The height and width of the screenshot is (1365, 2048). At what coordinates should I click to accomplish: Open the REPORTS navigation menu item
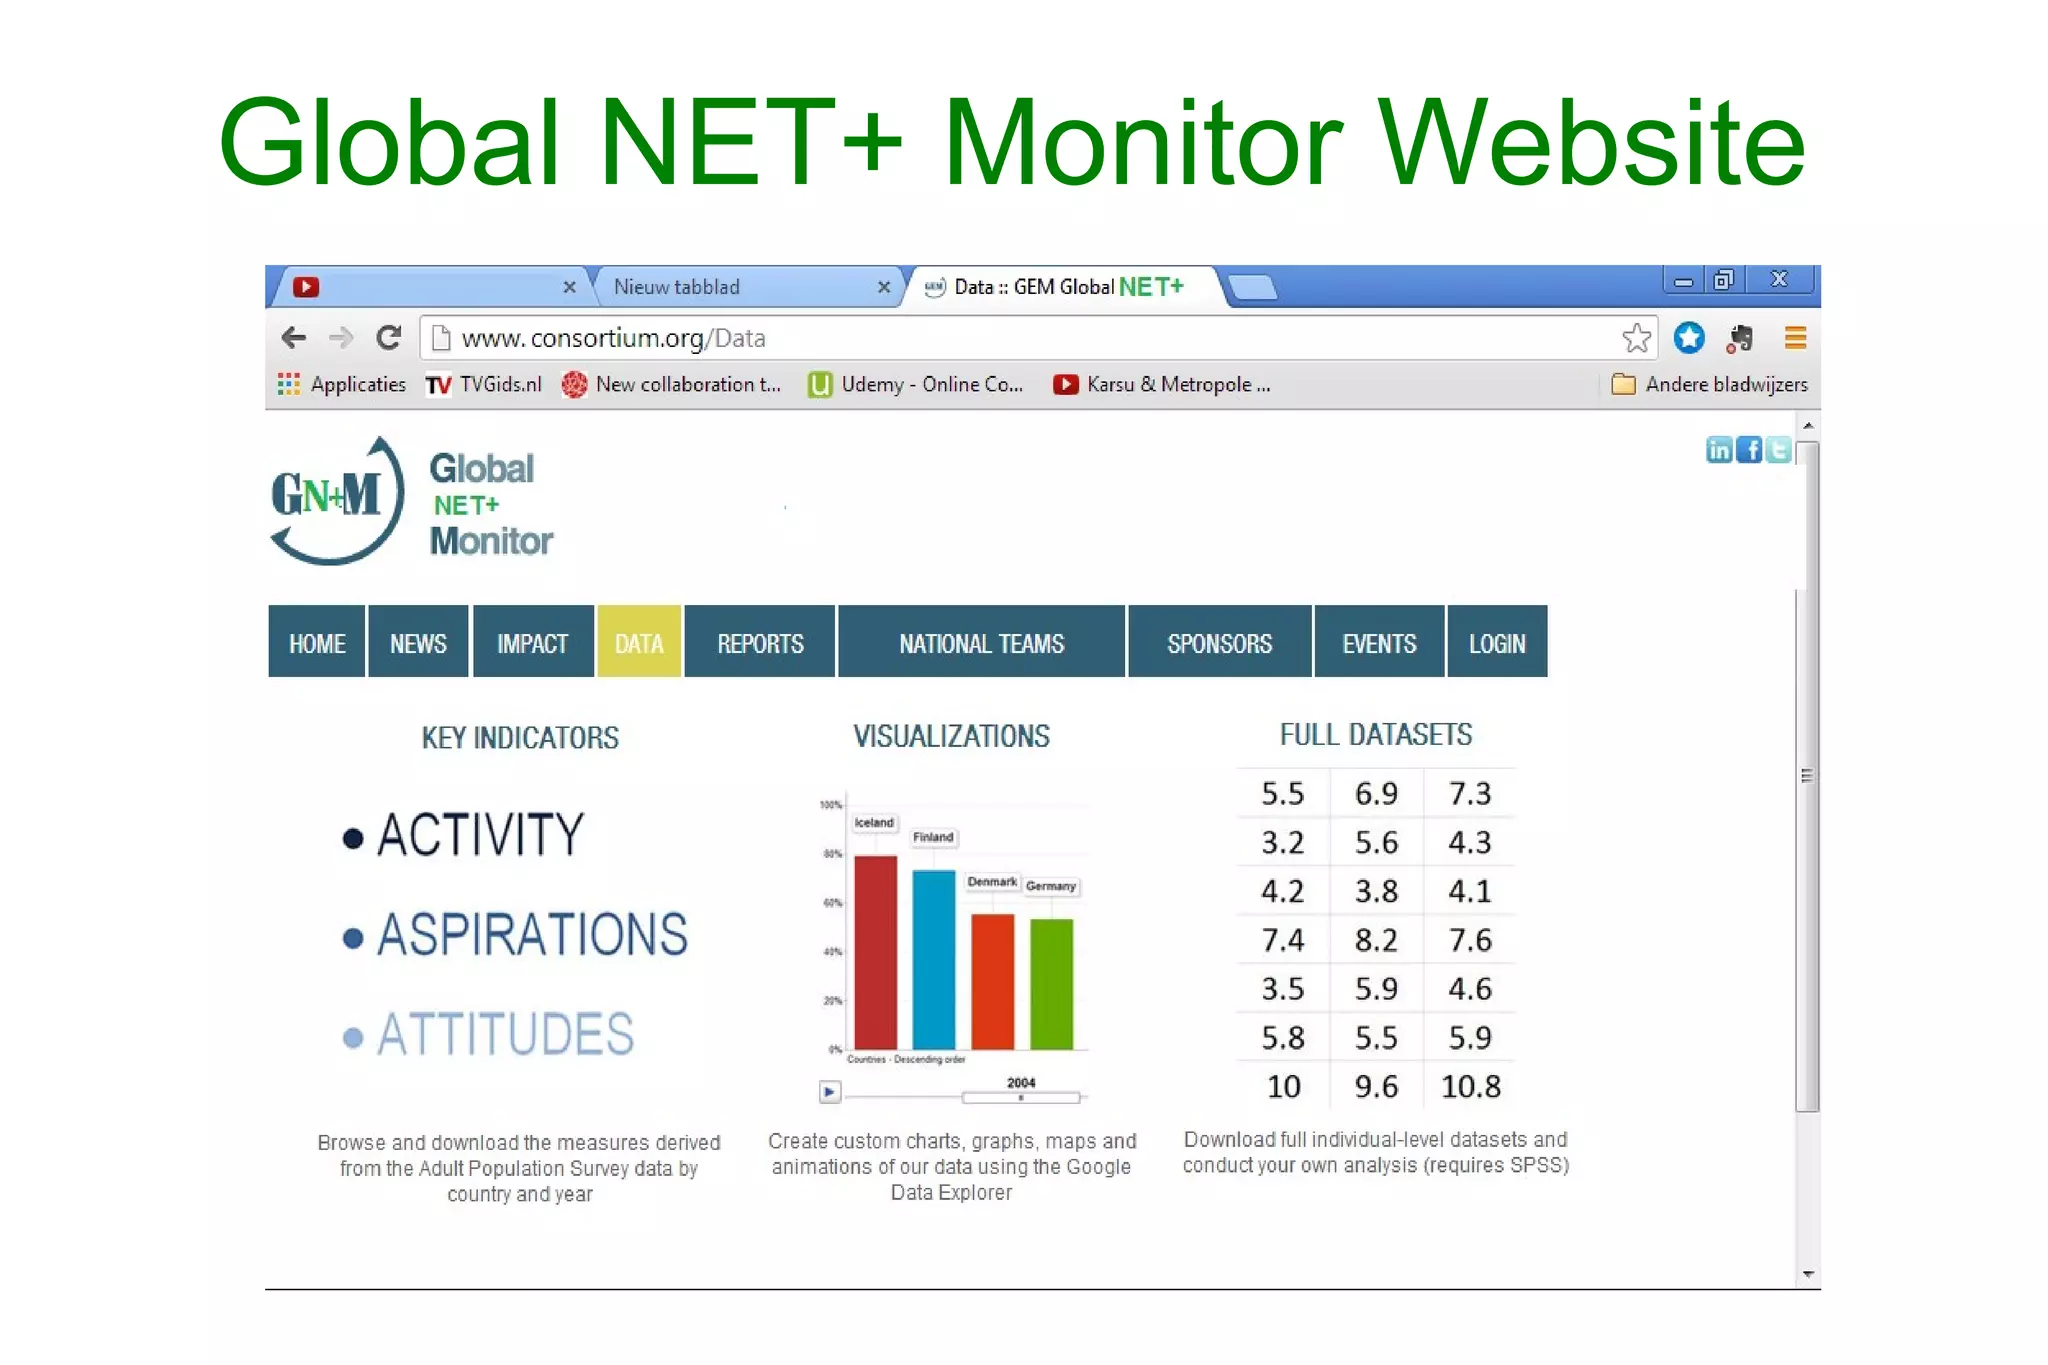(x=760, y=643)
